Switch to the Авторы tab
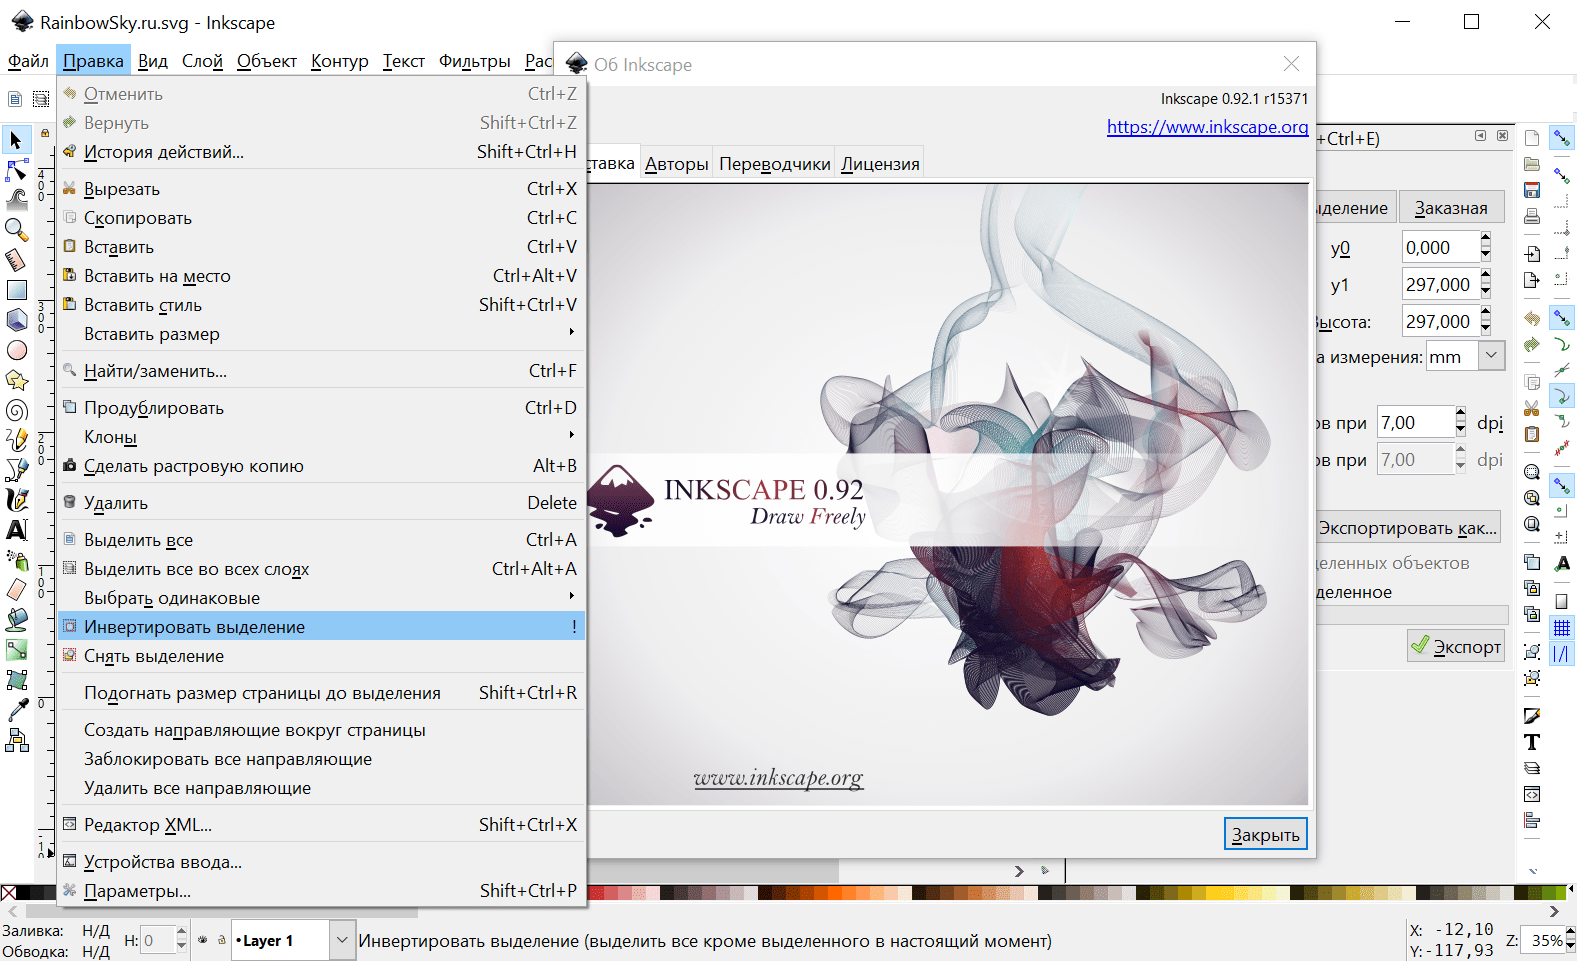The image size is (1577, 961). (677, 164)
